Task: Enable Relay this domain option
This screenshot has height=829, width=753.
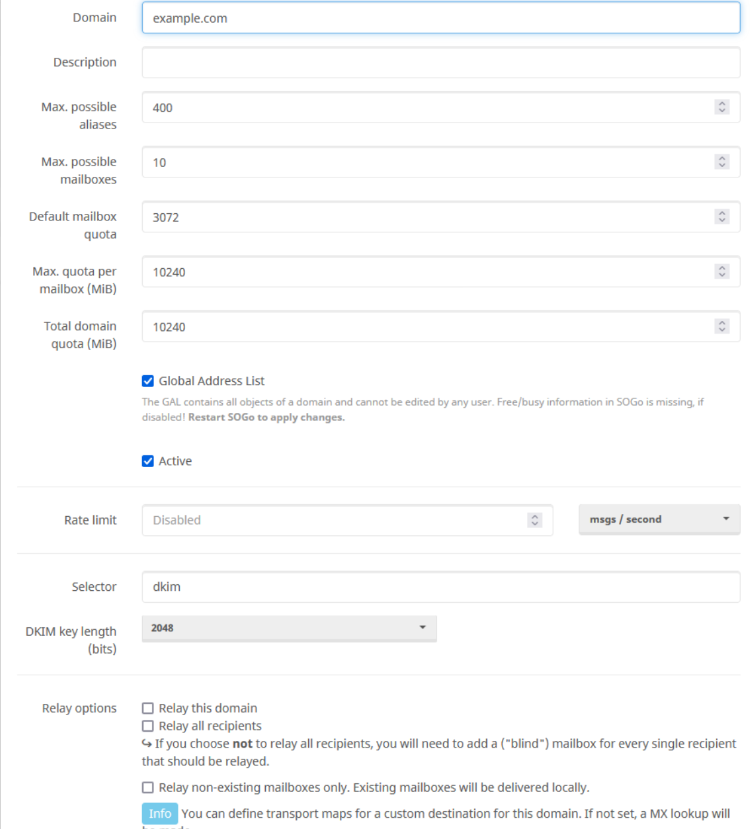Action: (x=148, y=708)
